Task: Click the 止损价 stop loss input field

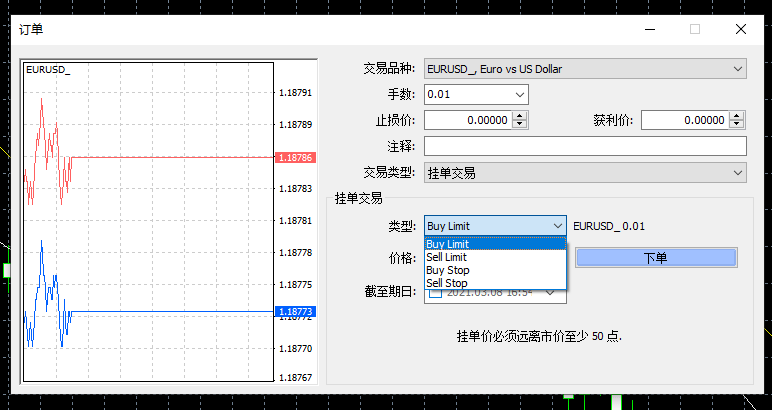Action: click(467, 120)
